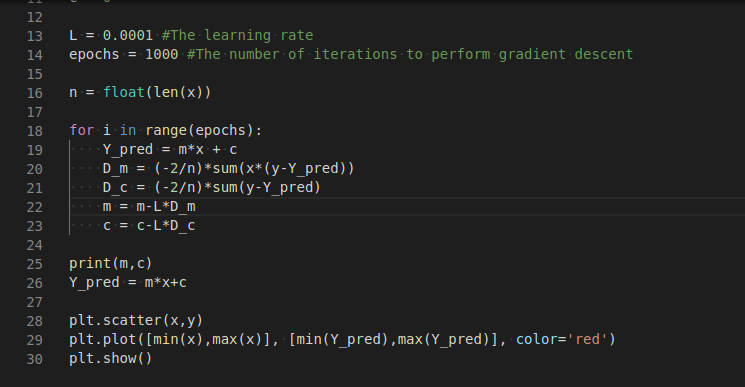The height and width of the screenshot is (387, 745).
Task: Click line number 13 in the gutter
Action: (35, 36)
